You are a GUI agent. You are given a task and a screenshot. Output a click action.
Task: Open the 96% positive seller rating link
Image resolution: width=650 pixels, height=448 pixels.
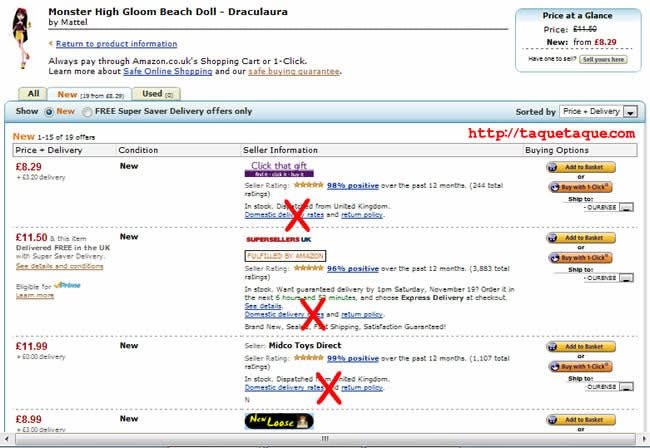click(353, 269)
